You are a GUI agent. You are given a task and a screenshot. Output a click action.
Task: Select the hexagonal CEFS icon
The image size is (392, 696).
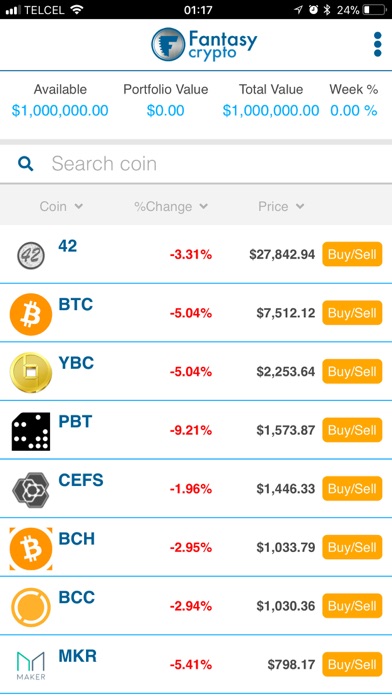click(x=31, y=490)
